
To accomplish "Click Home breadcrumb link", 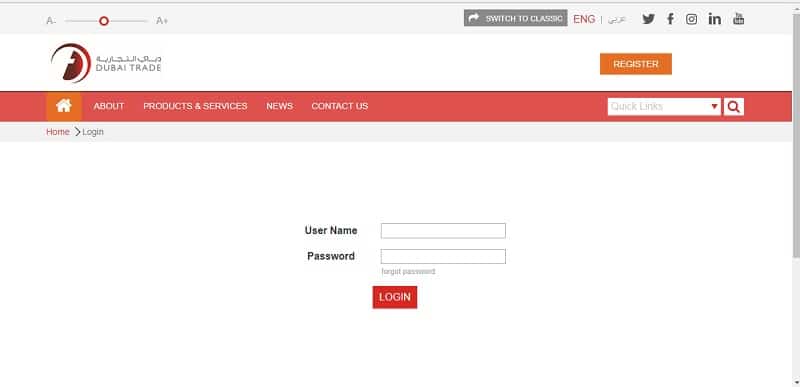I will 58,132.
